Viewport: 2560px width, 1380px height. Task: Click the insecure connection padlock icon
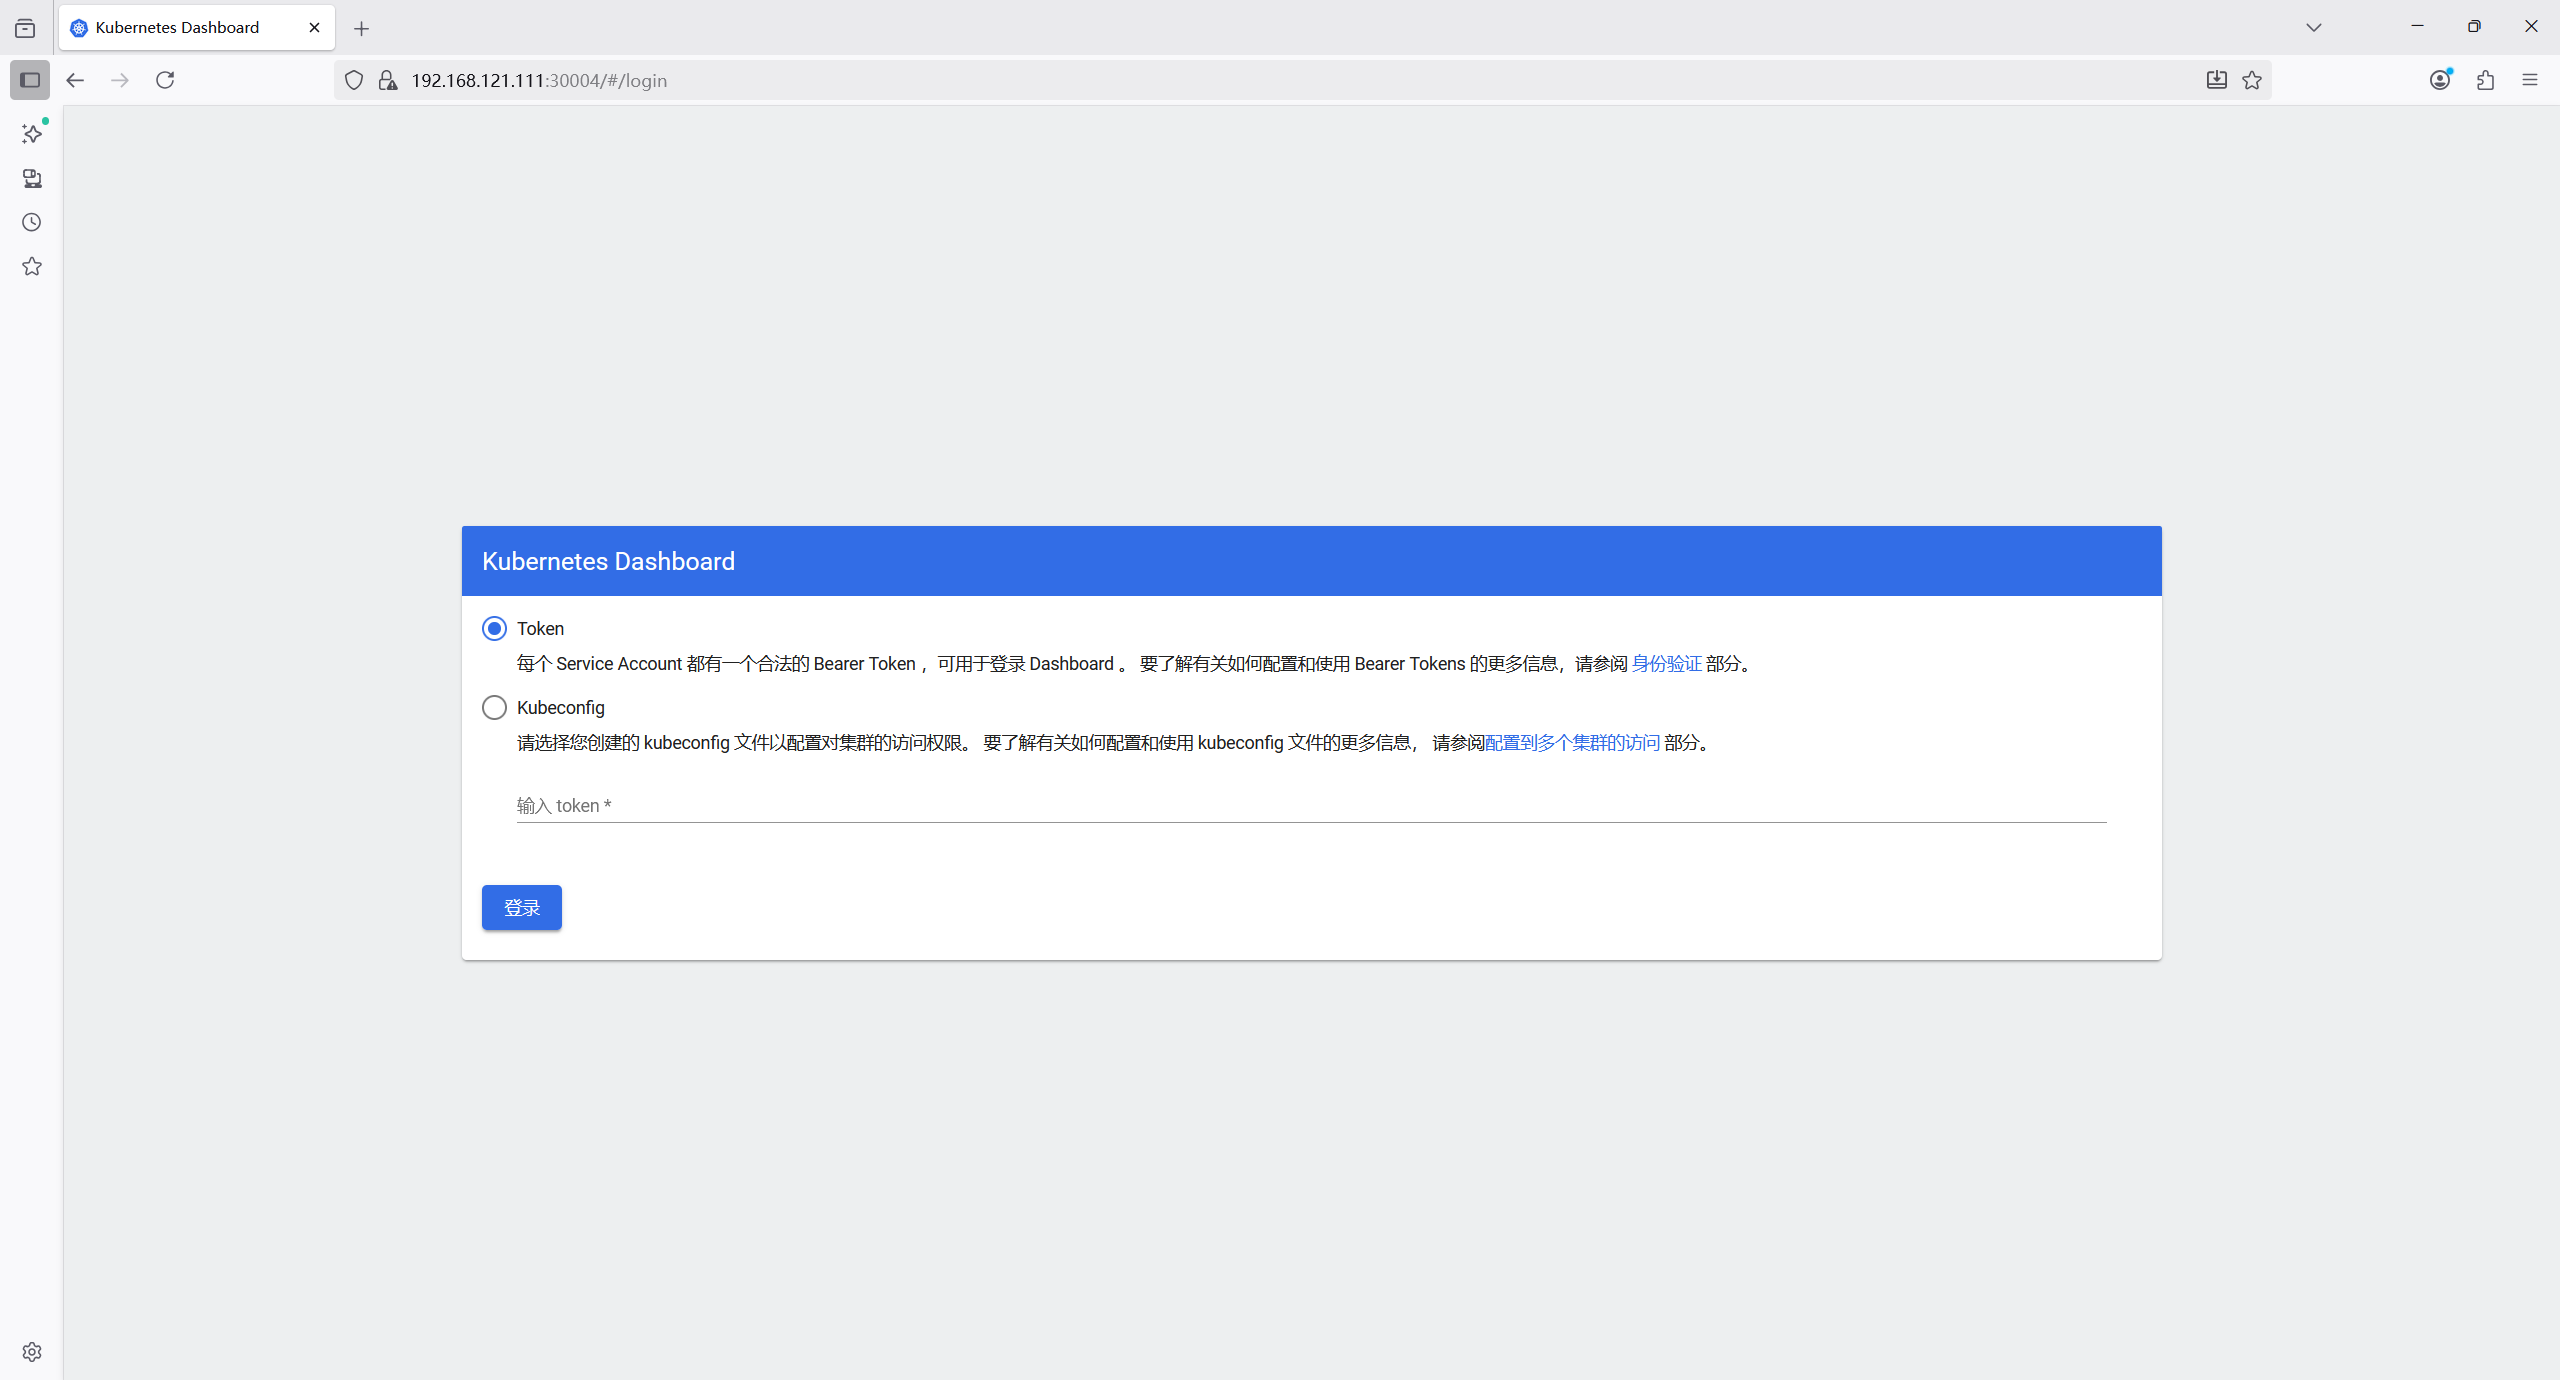388,80
